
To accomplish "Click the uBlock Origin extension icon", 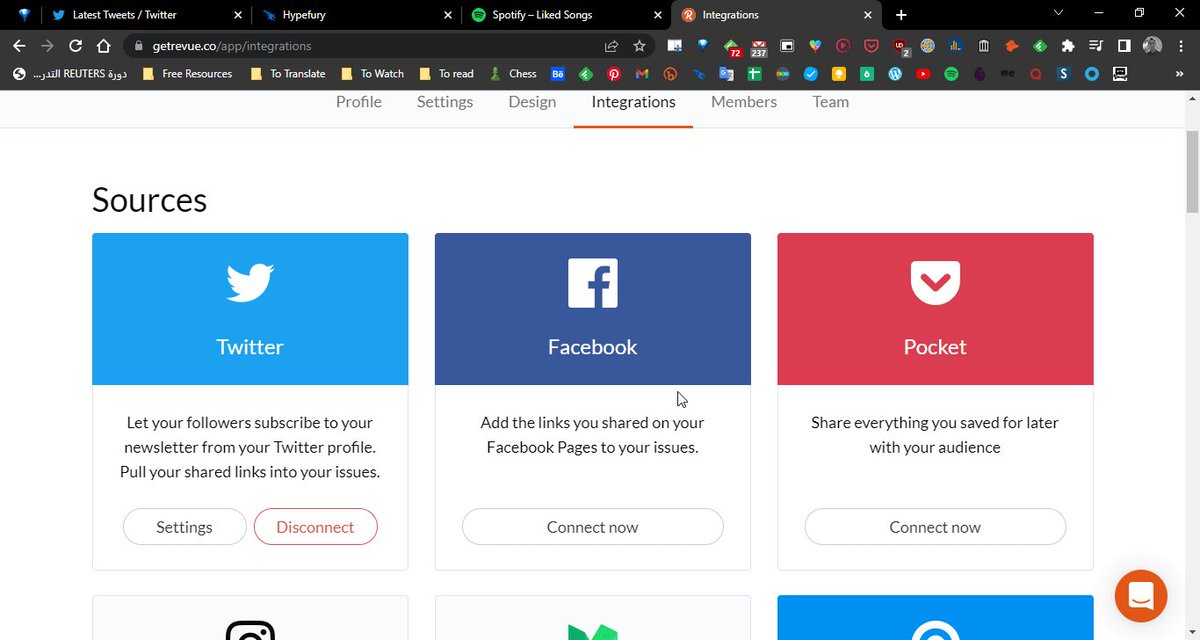I will pos(900,46).
